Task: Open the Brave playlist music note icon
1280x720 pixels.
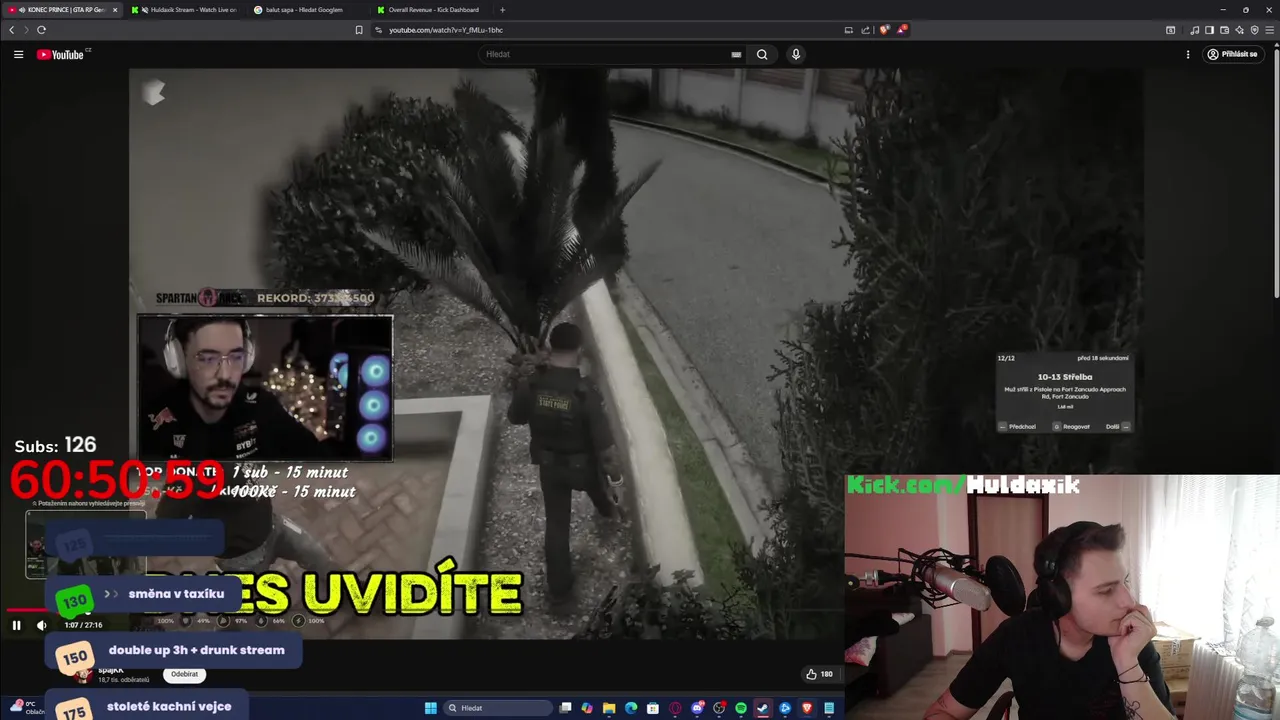Action: (1195, 30)
